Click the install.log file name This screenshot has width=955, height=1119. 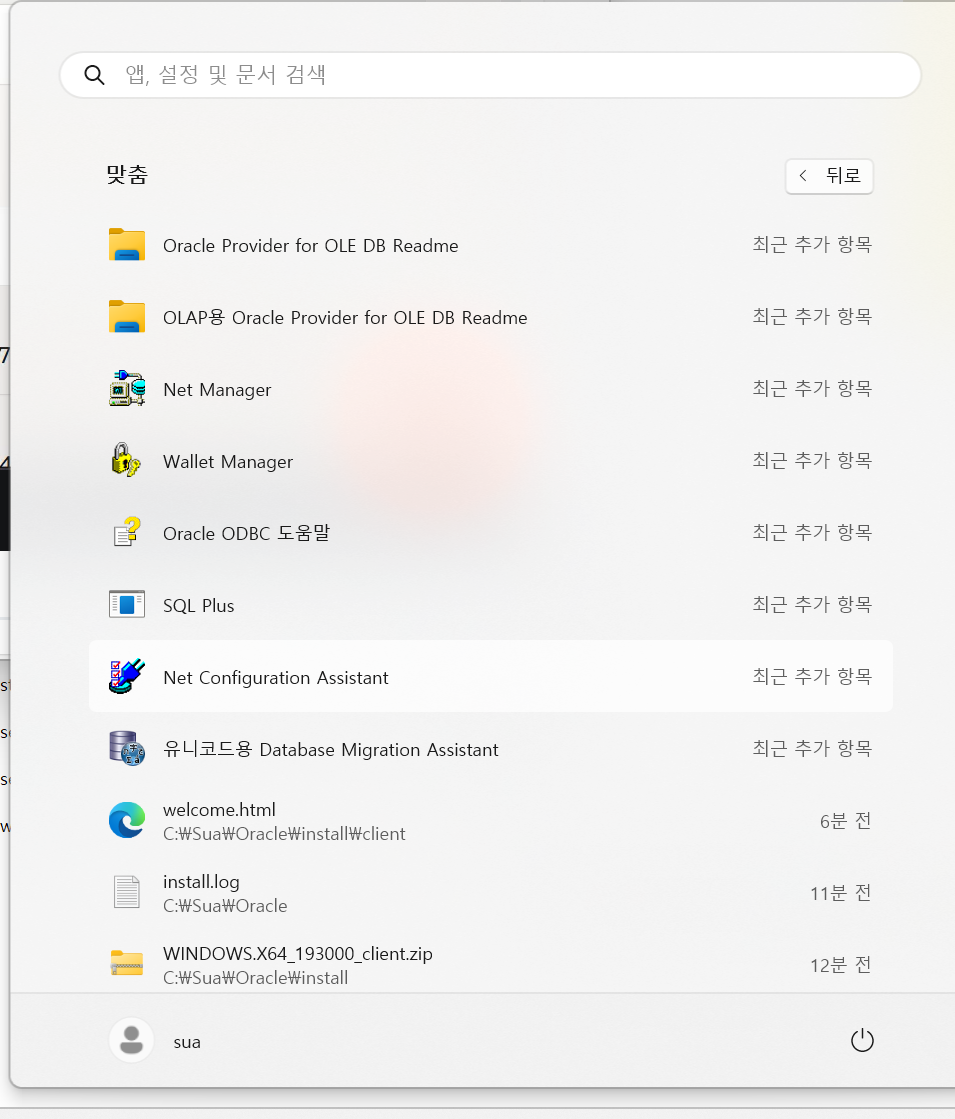pyautogui.click(x=201, y=882)
